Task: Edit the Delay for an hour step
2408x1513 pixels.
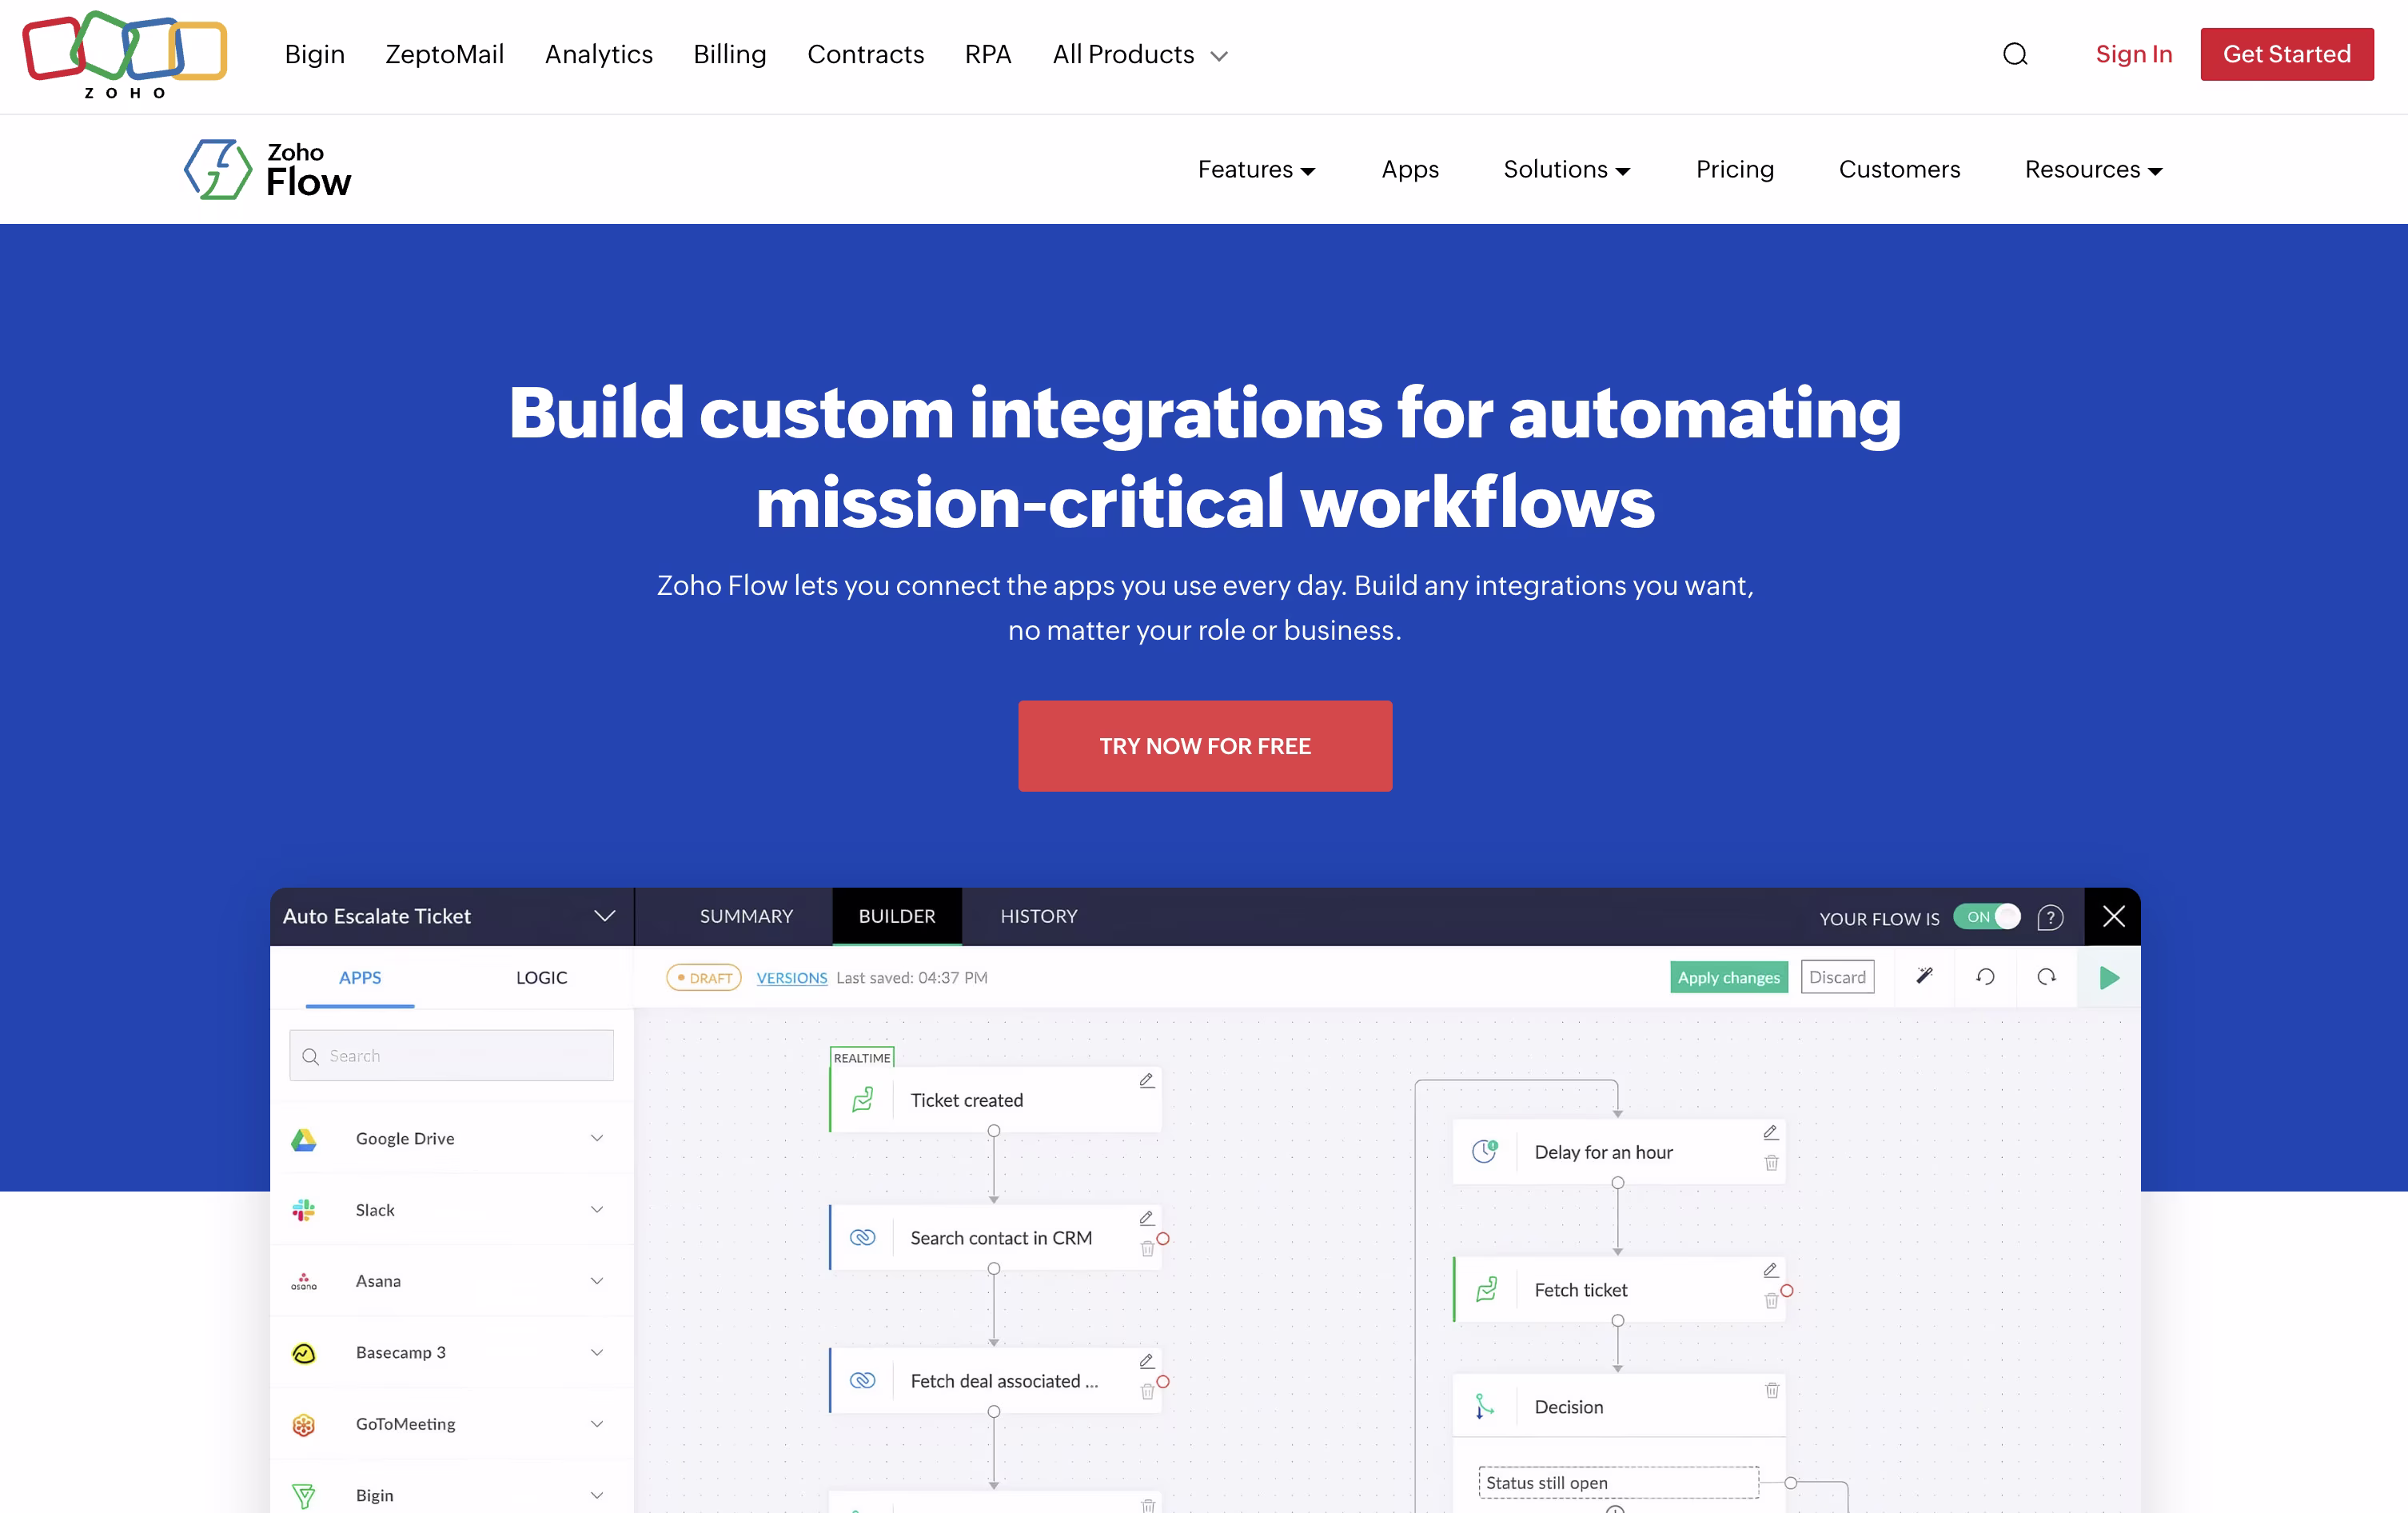Action: 1771,1132
